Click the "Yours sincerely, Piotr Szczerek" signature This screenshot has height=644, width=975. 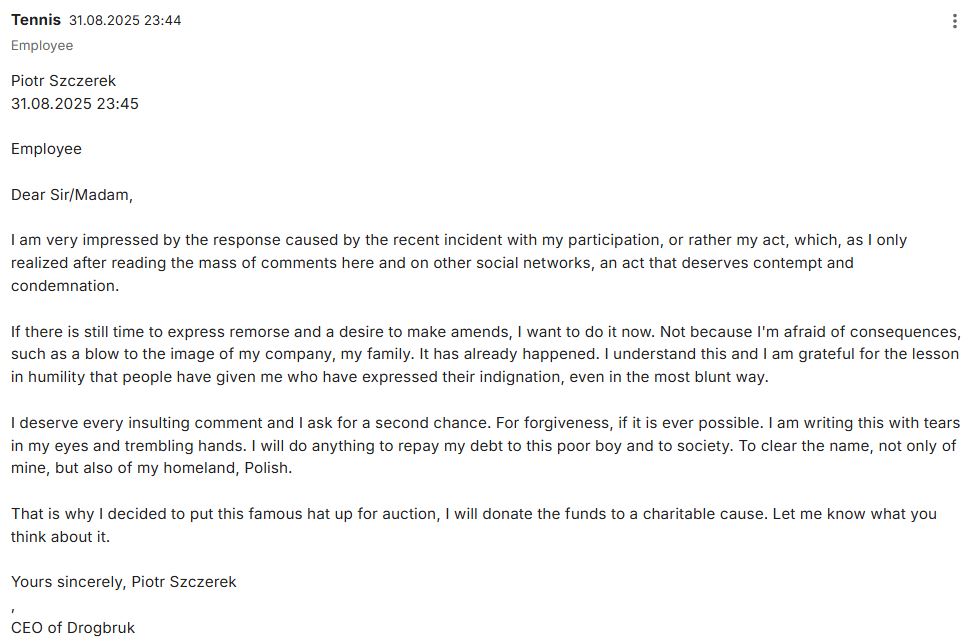pos(124,582)
